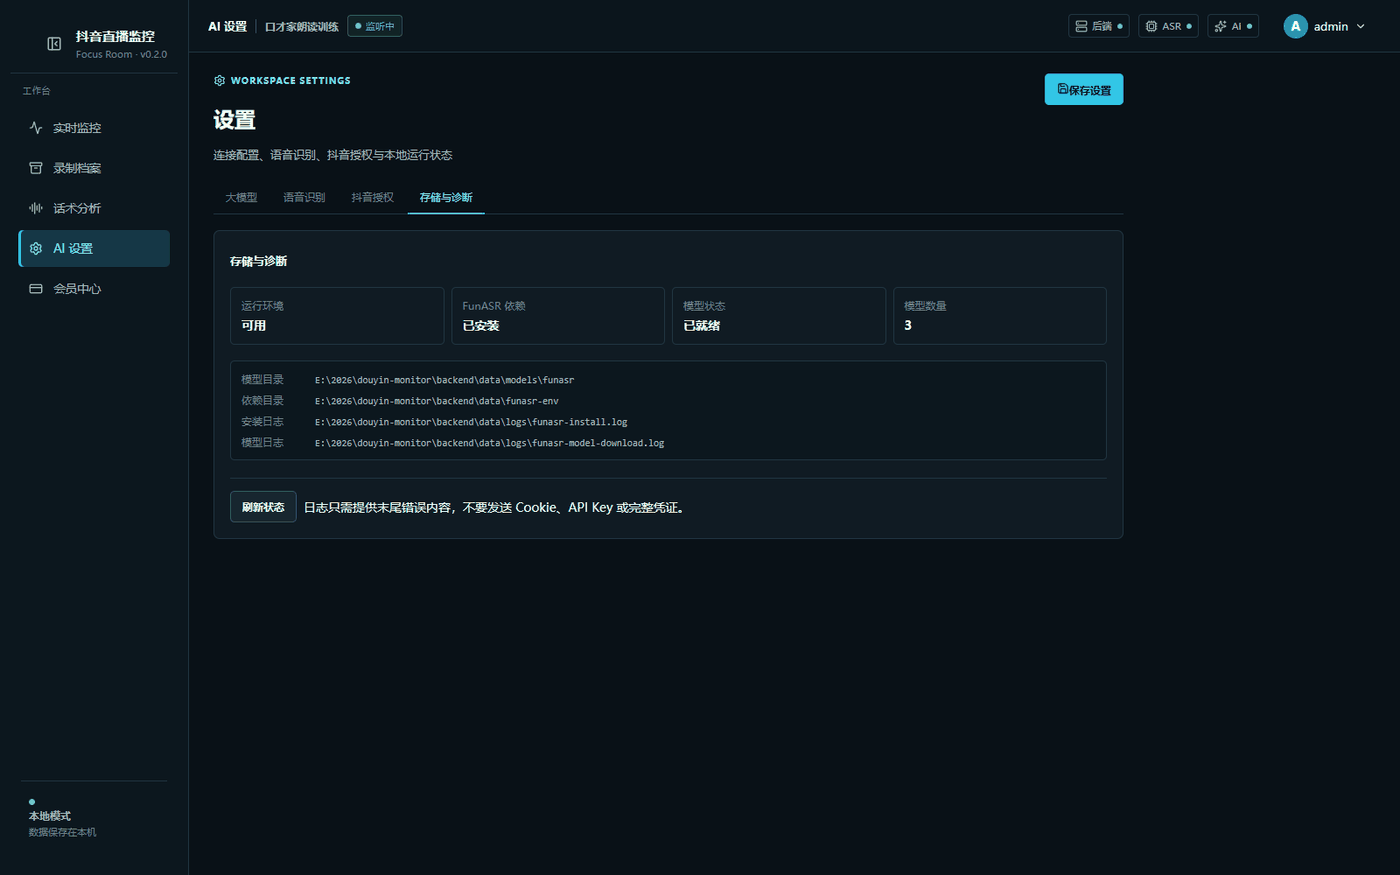Image resolution: width=1400 pixels, height=875 pixels.
Task: Click the 后端 server status icon
Action: point(1081,26)
